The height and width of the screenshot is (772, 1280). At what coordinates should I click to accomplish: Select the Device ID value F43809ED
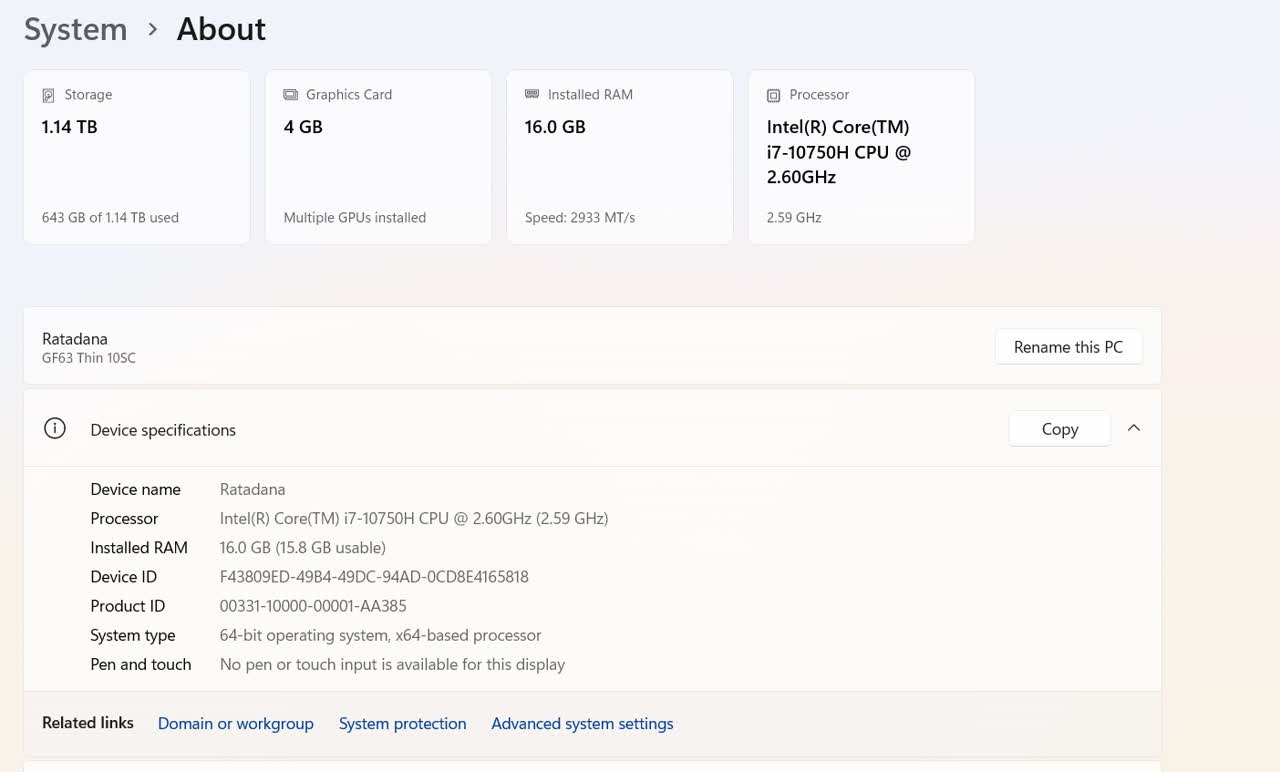(x=374, y=577)
